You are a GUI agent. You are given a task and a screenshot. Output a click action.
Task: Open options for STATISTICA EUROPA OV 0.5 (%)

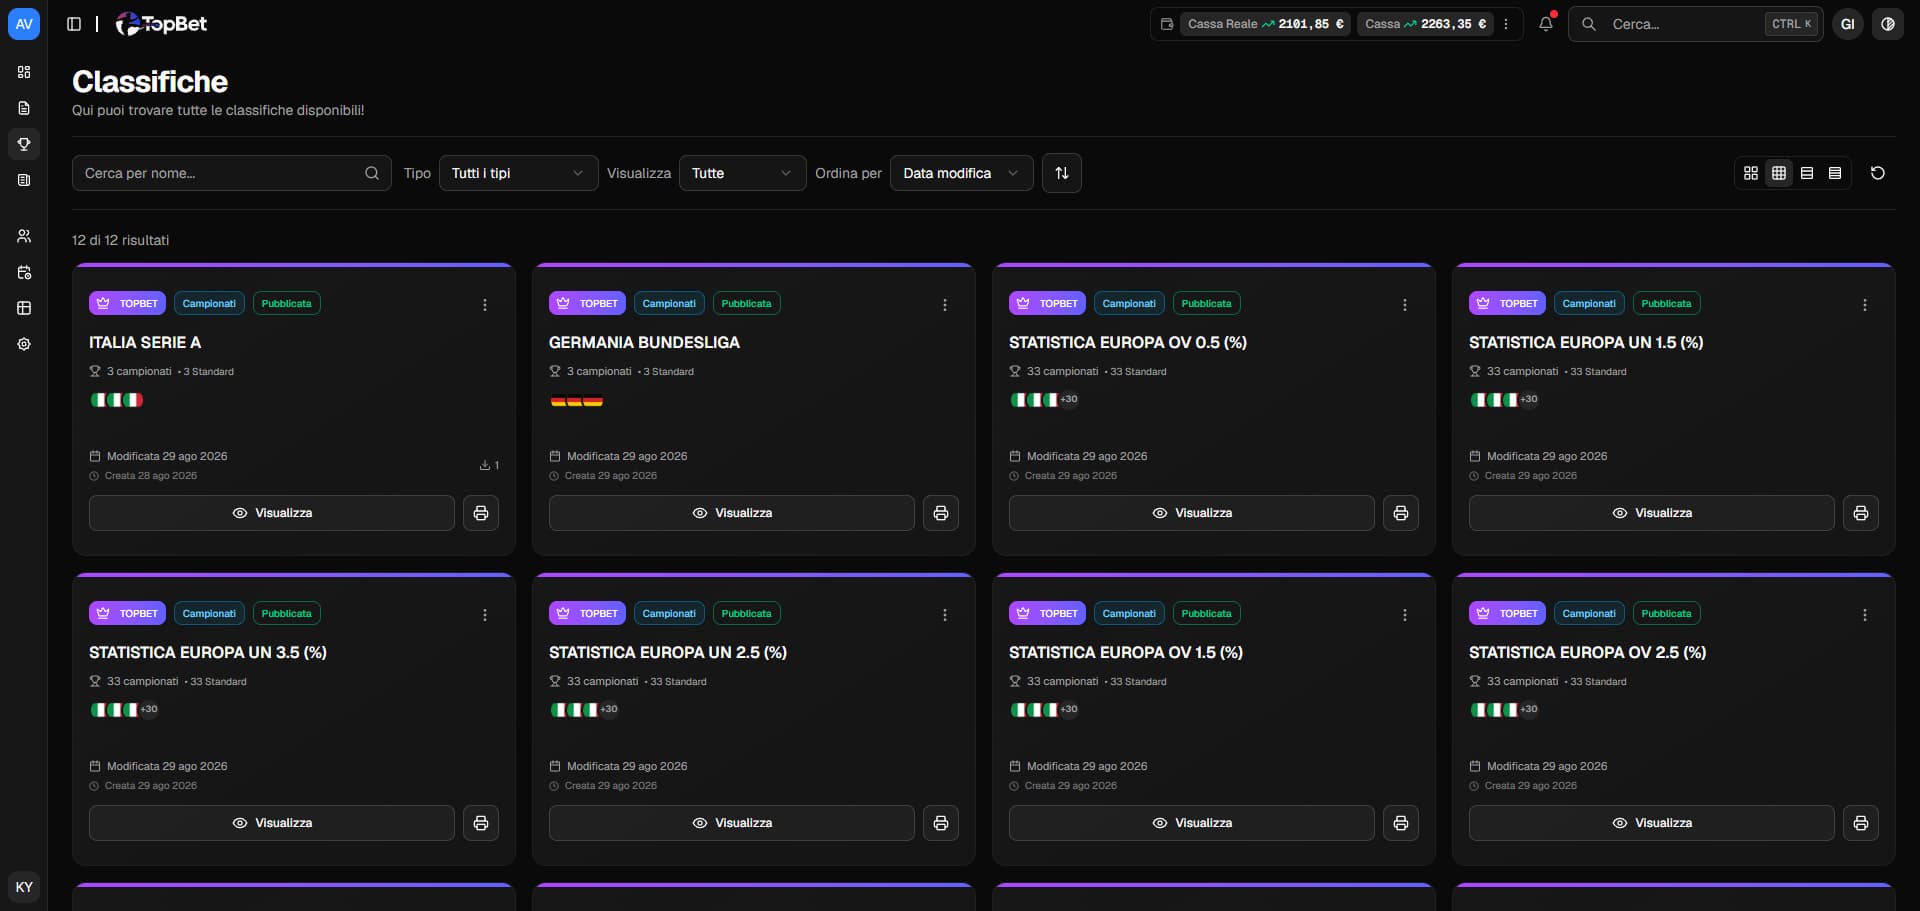1405,305
